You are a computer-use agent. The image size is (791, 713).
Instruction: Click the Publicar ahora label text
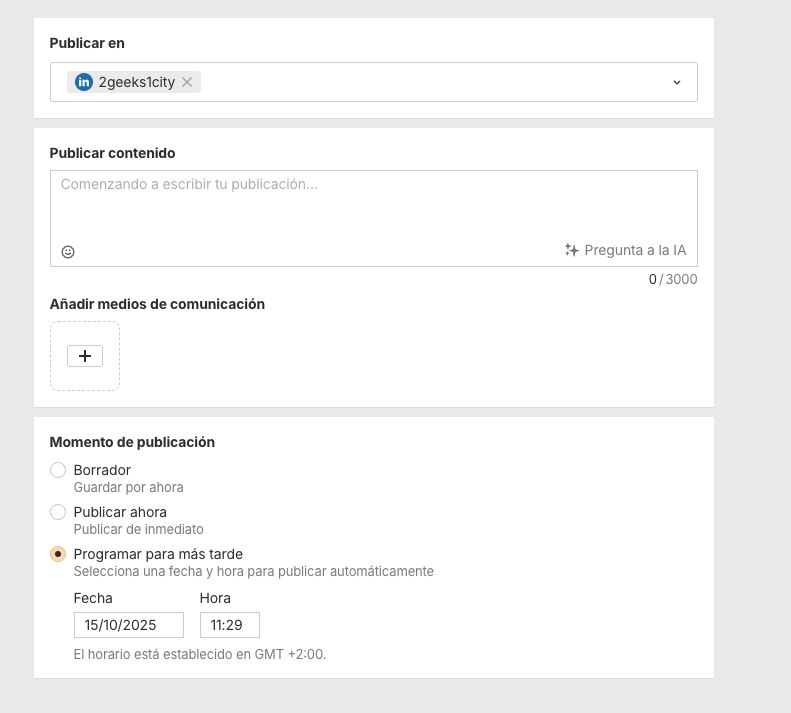[120, 512]
